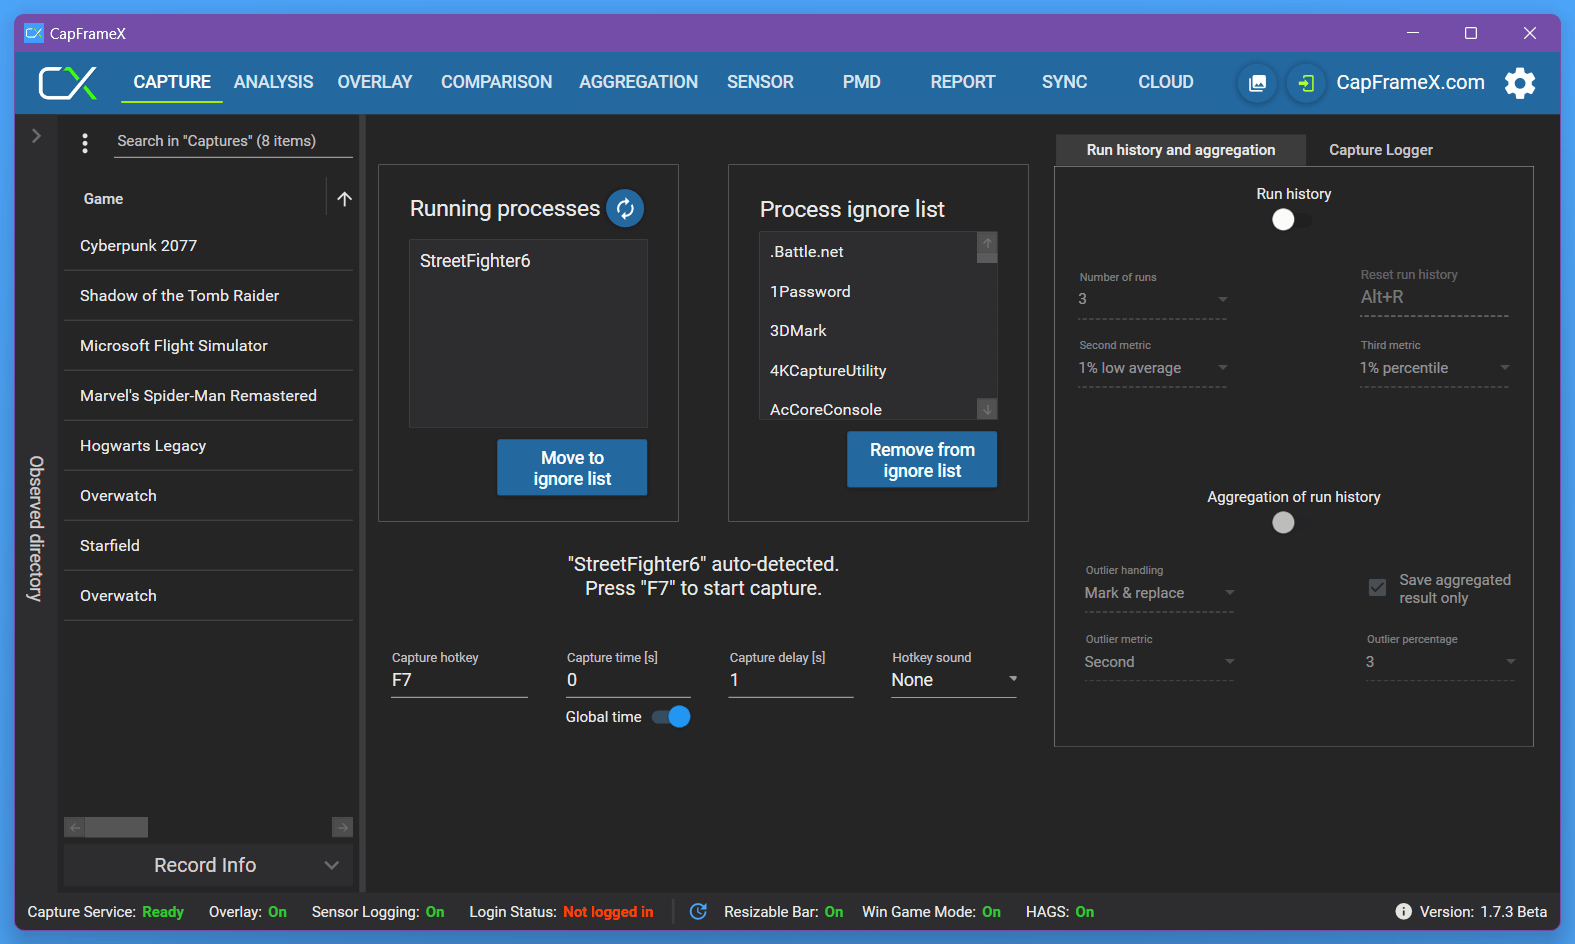
Task: Refresh the running processes list
Action: click(625, 208)
